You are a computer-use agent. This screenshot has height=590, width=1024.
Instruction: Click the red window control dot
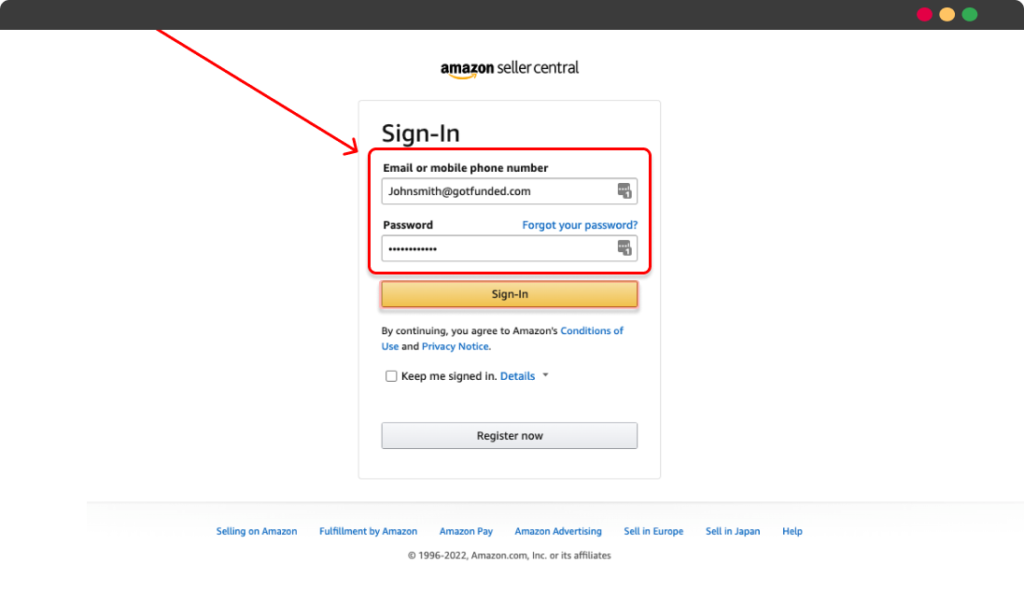tap(924, 14)
